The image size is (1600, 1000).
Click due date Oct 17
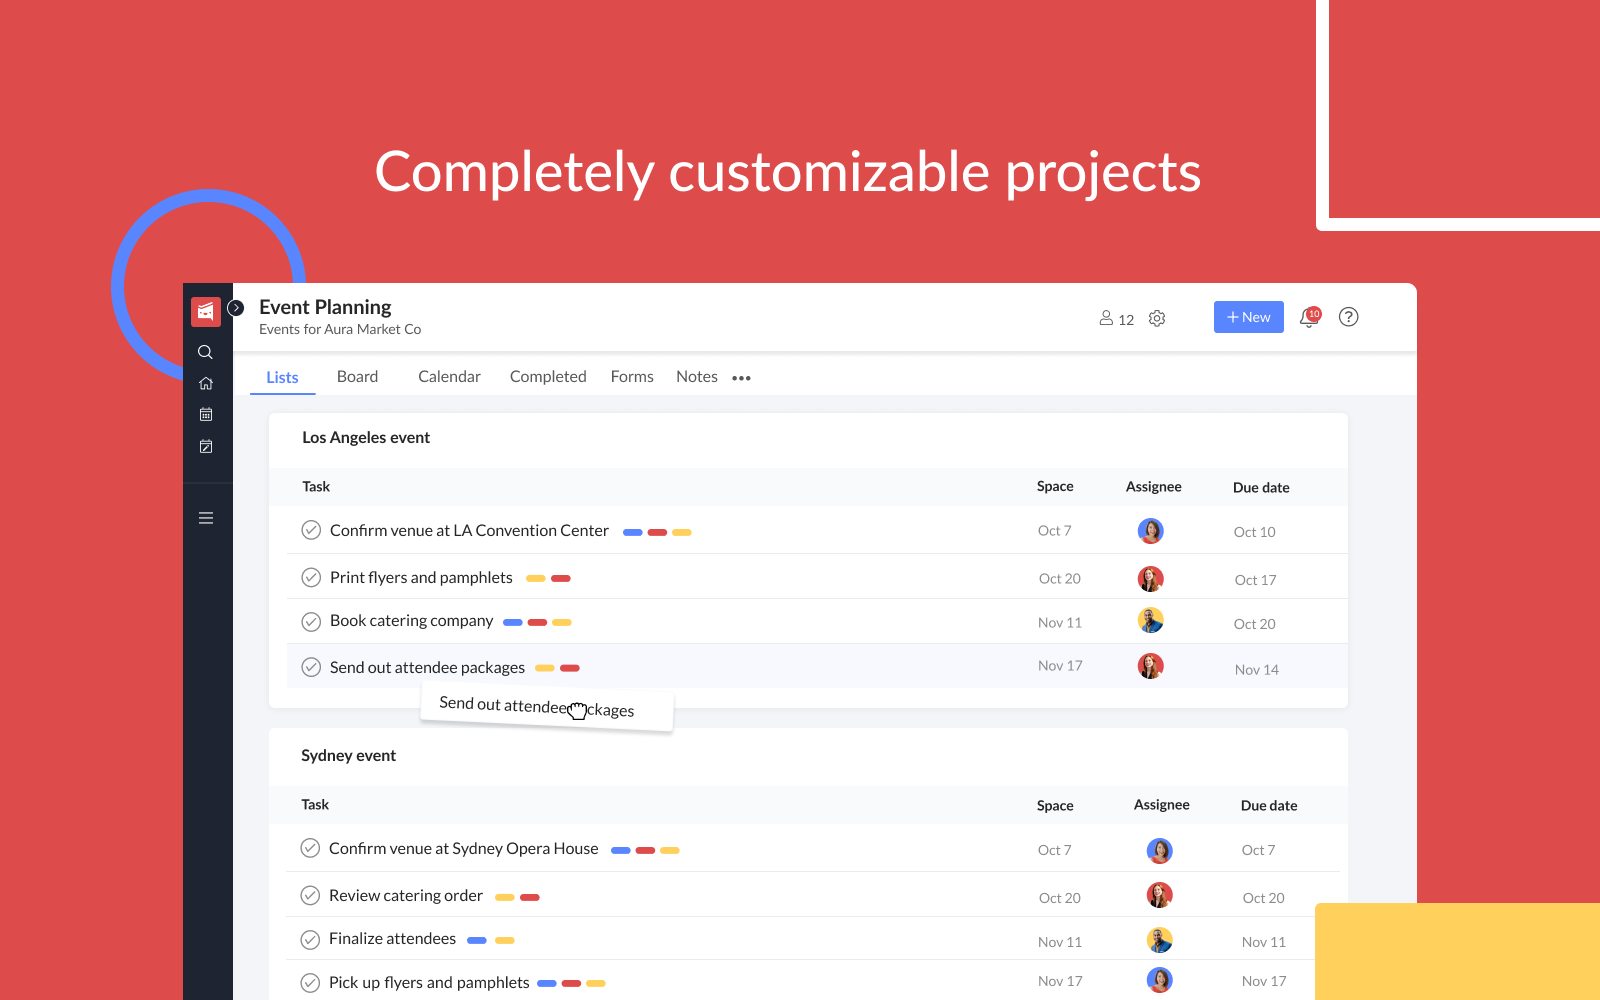point(1255,580)
